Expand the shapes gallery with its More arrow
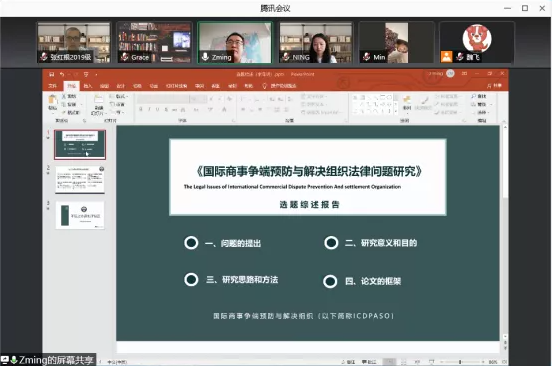Screen dimensions: 554x366 [396, 111]
